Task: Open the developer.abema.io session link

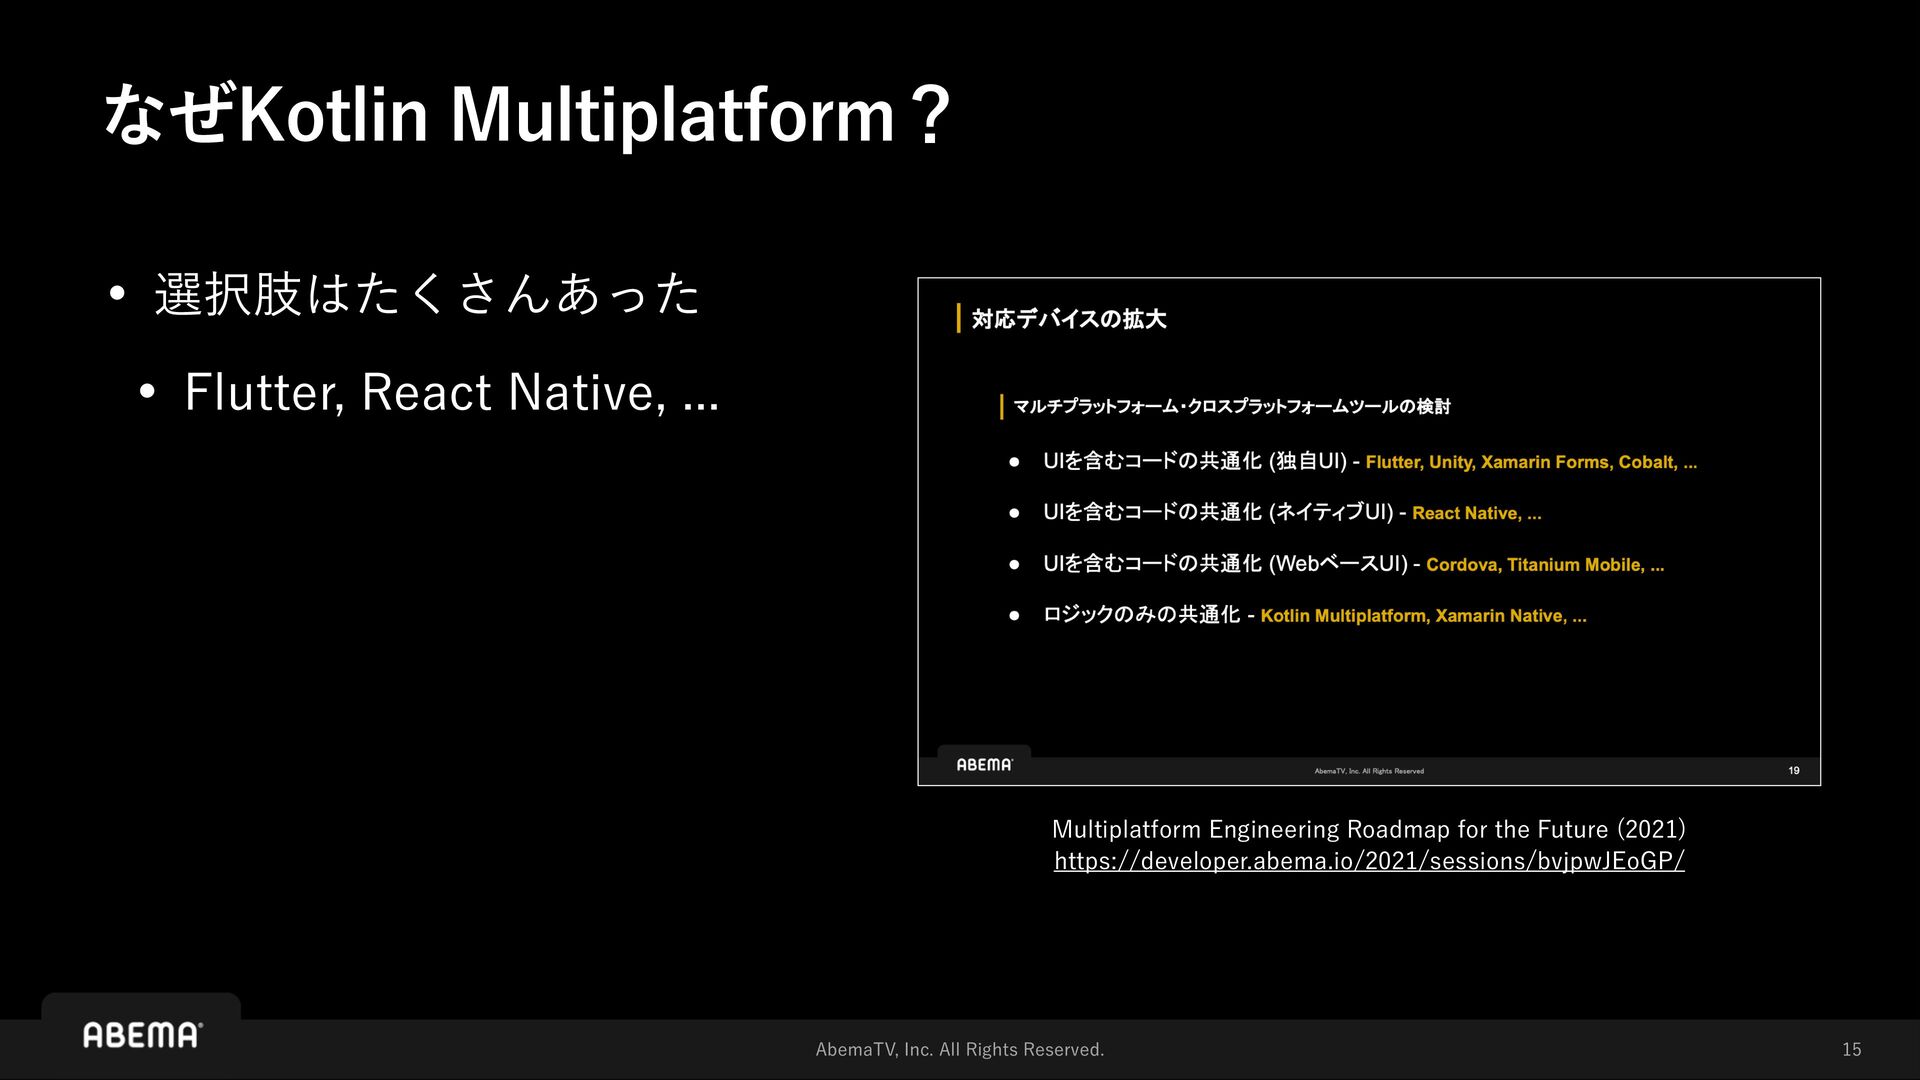Action: tap(1369, 861)
